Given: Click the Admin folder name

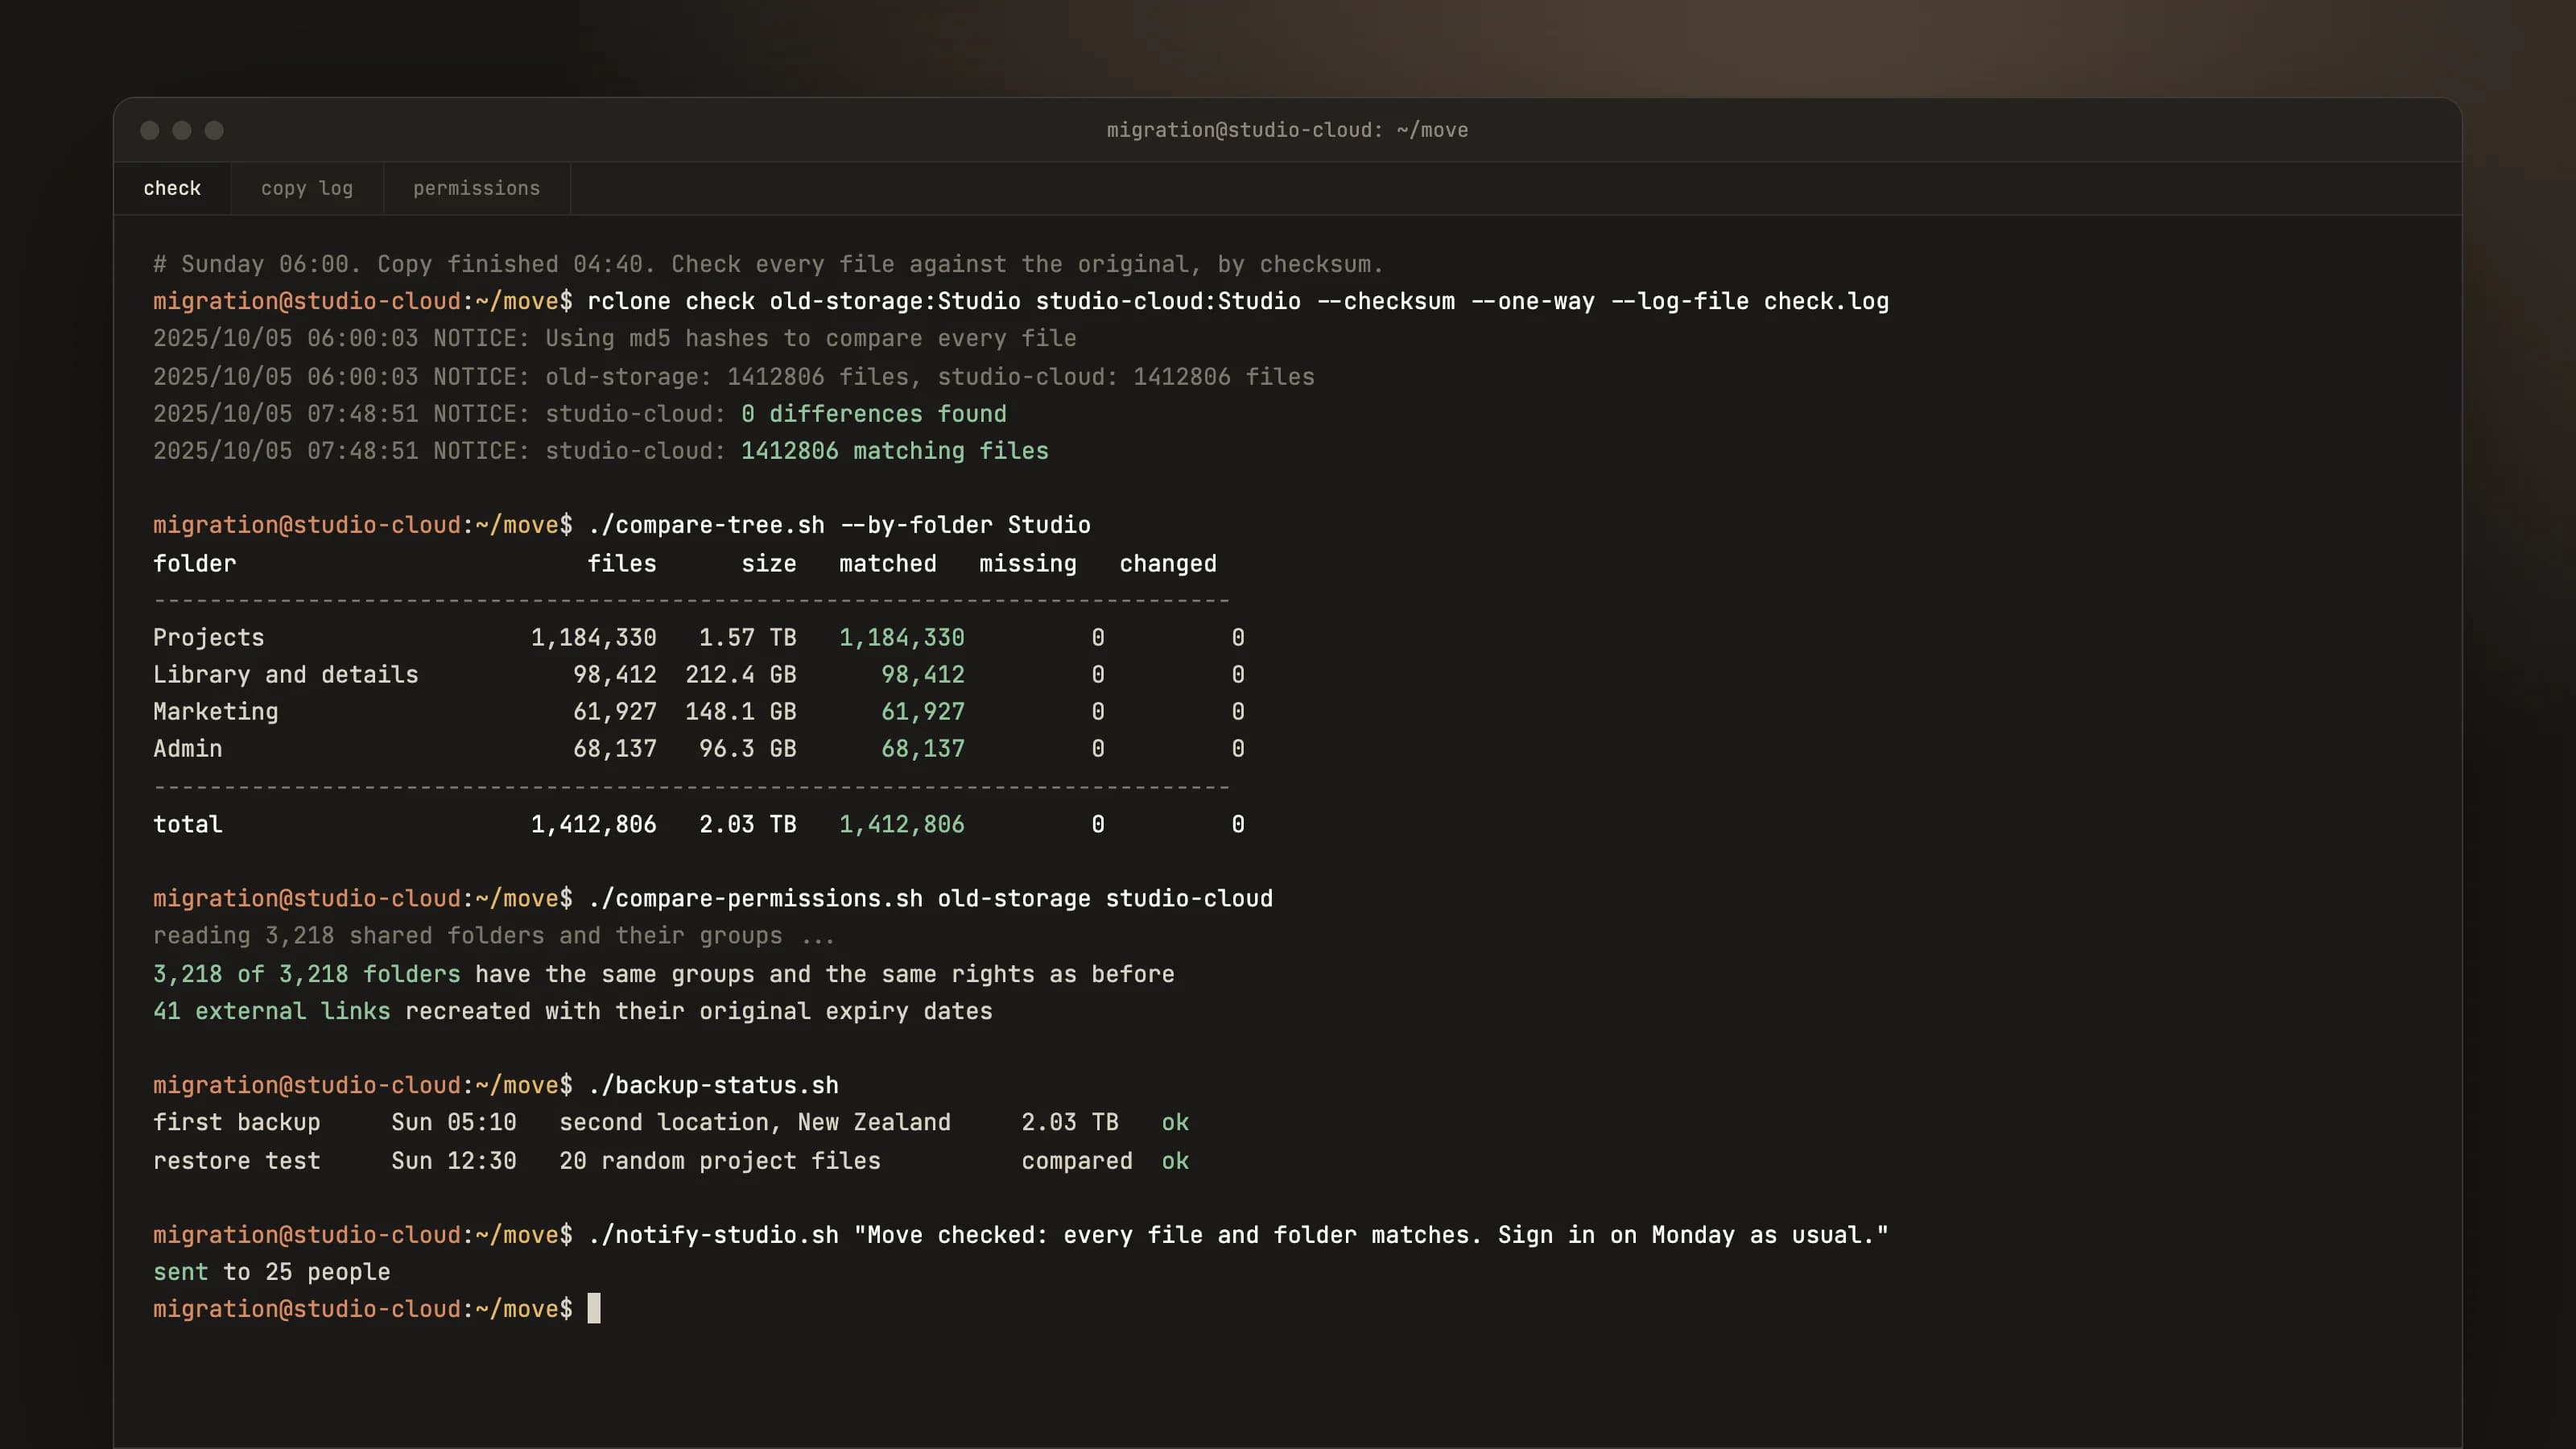Looking at the screenshot, I should (188, 749).
